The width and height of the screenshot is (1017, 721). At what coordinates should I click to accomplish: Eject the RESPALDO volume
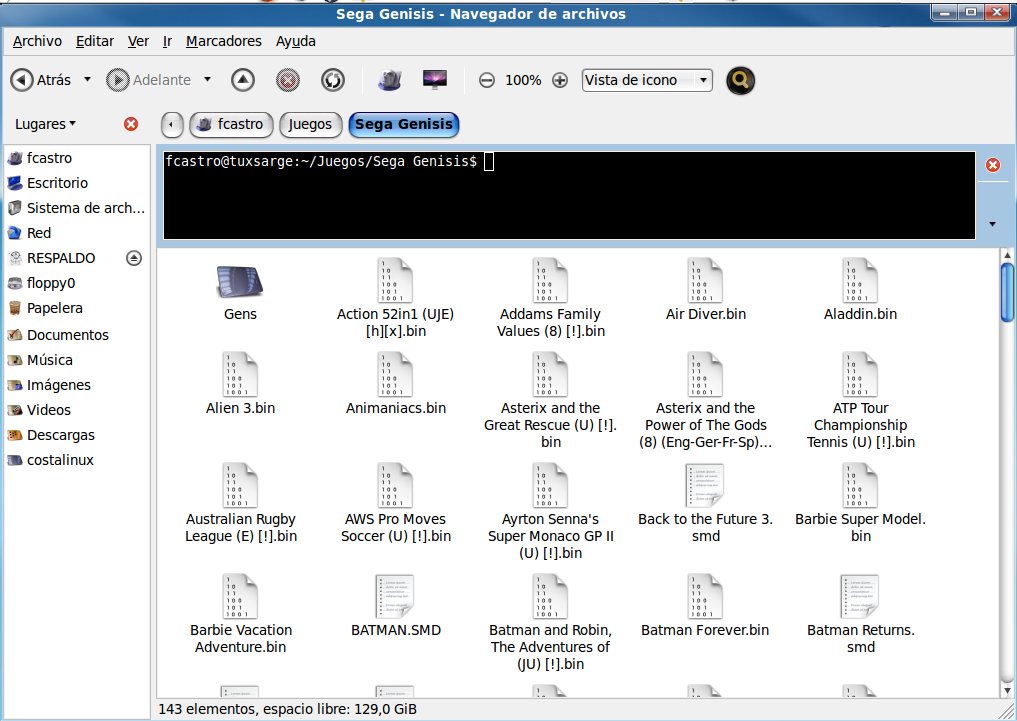click(134, 258)
